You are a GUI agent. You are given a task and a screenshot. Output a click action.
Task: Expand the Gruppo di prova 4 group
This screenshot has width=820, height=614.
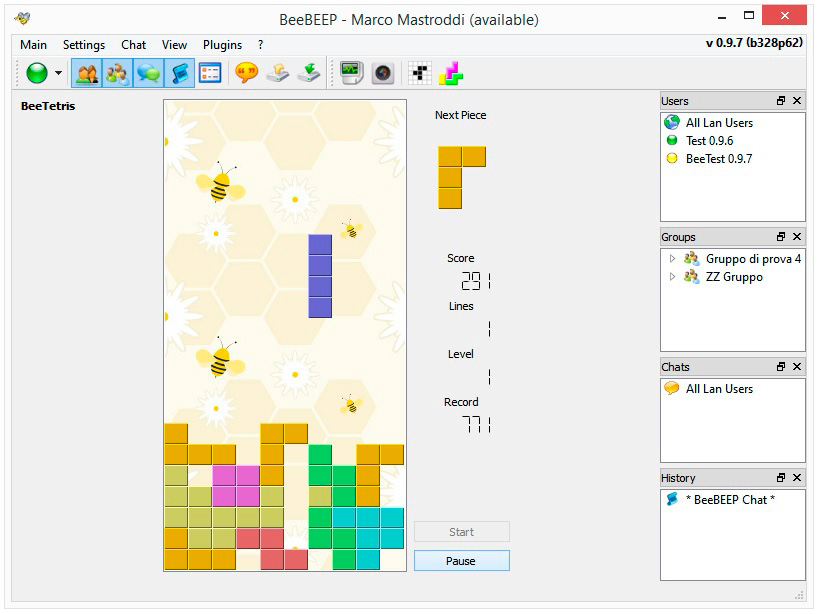point(673,258)
